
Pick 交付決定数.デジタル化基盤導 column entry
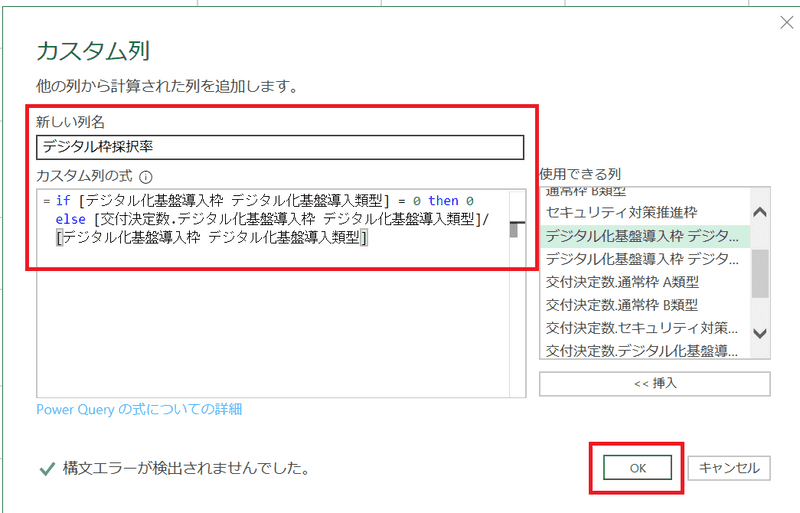[642, 350]
